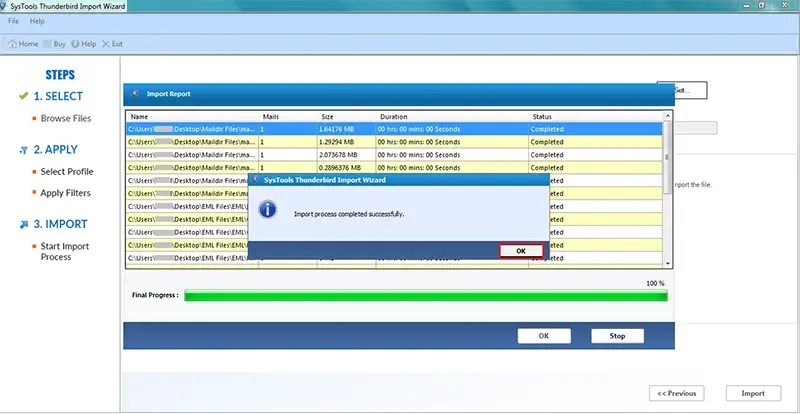Select the report row with size 0.2896376 MB
Image resolution: width=800 pixels, height=414 pixels.
tap(394, 167)
